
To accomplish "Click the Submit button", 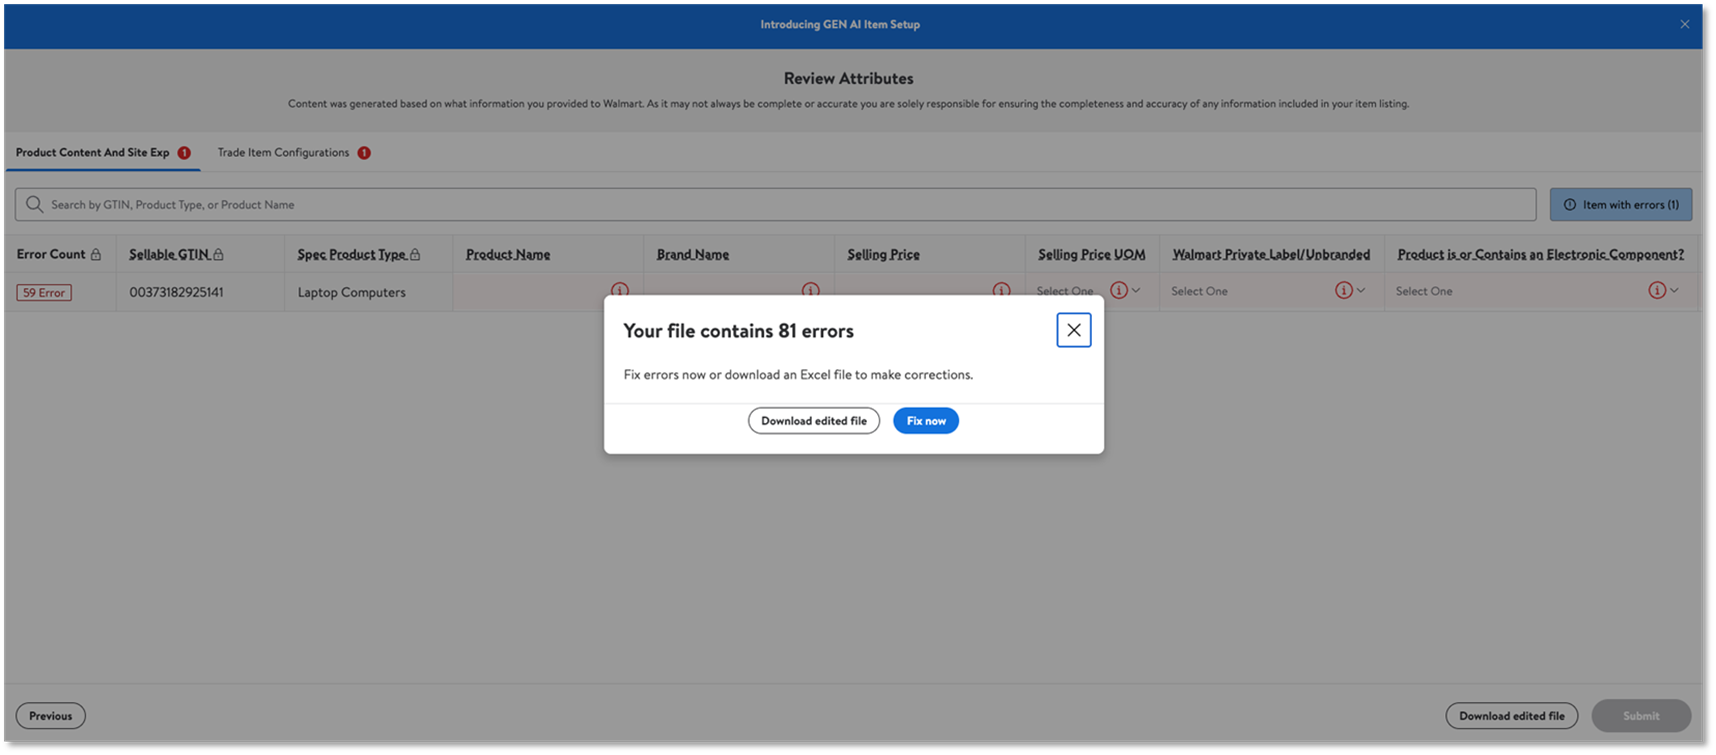I will (x=1641, y=716).
